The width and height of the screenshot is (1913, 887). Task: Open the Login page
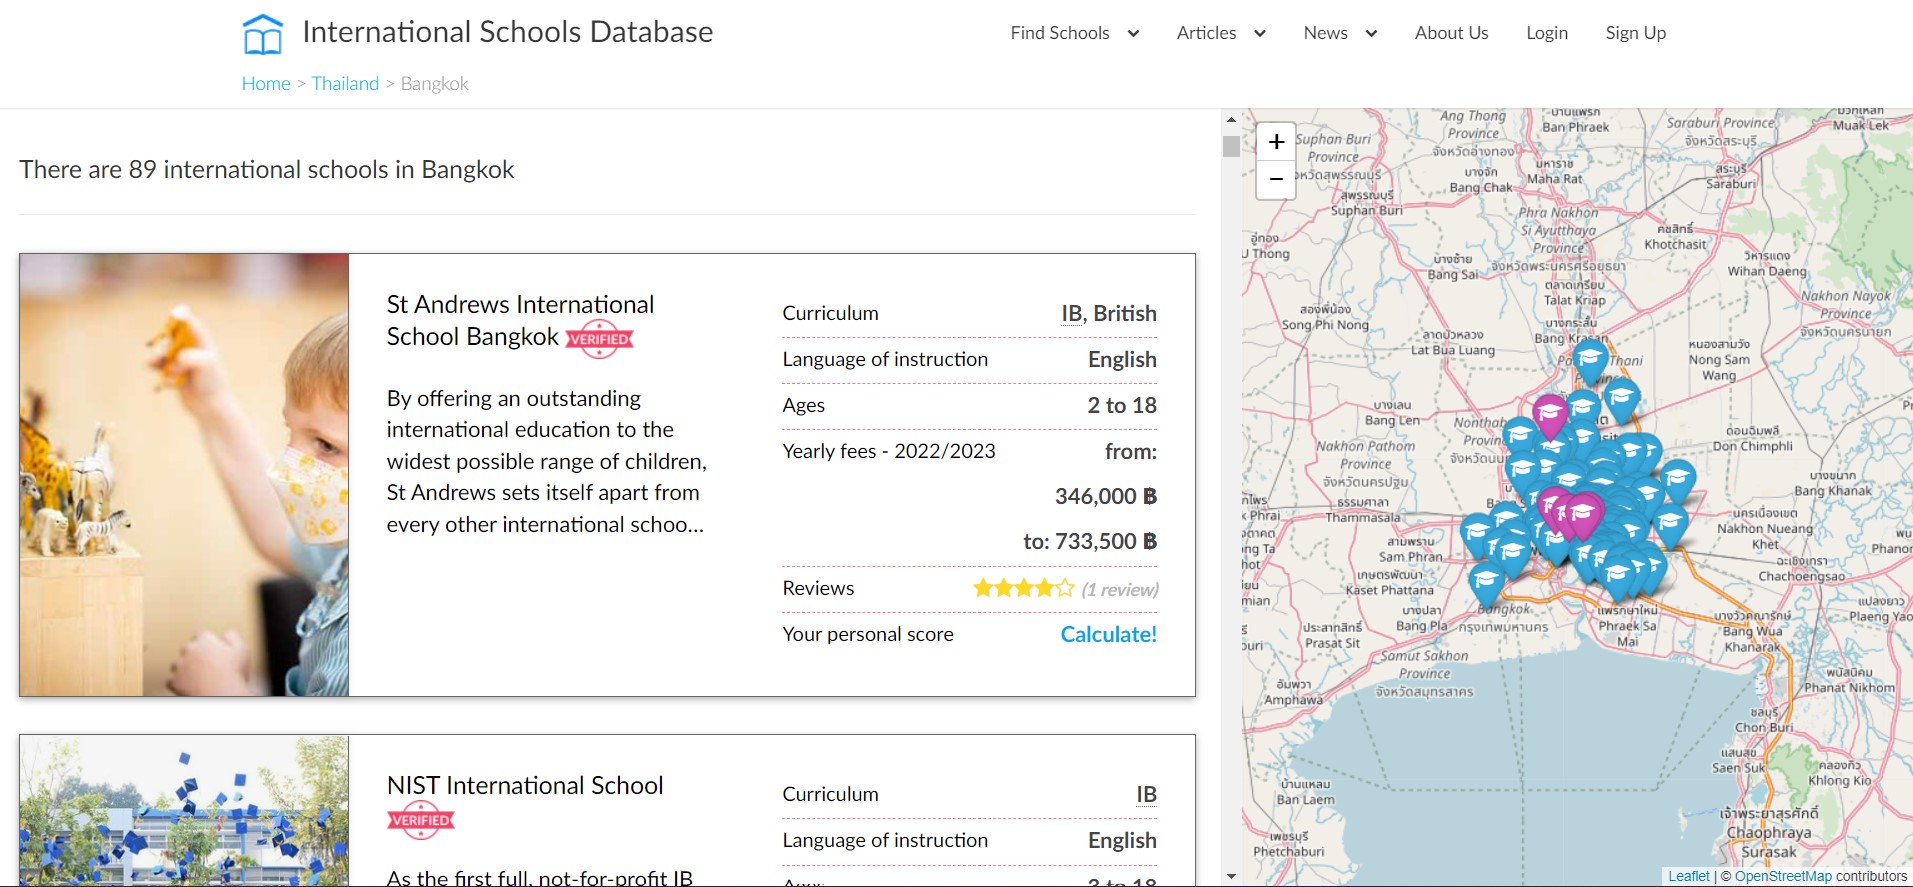click(1546, 33)
